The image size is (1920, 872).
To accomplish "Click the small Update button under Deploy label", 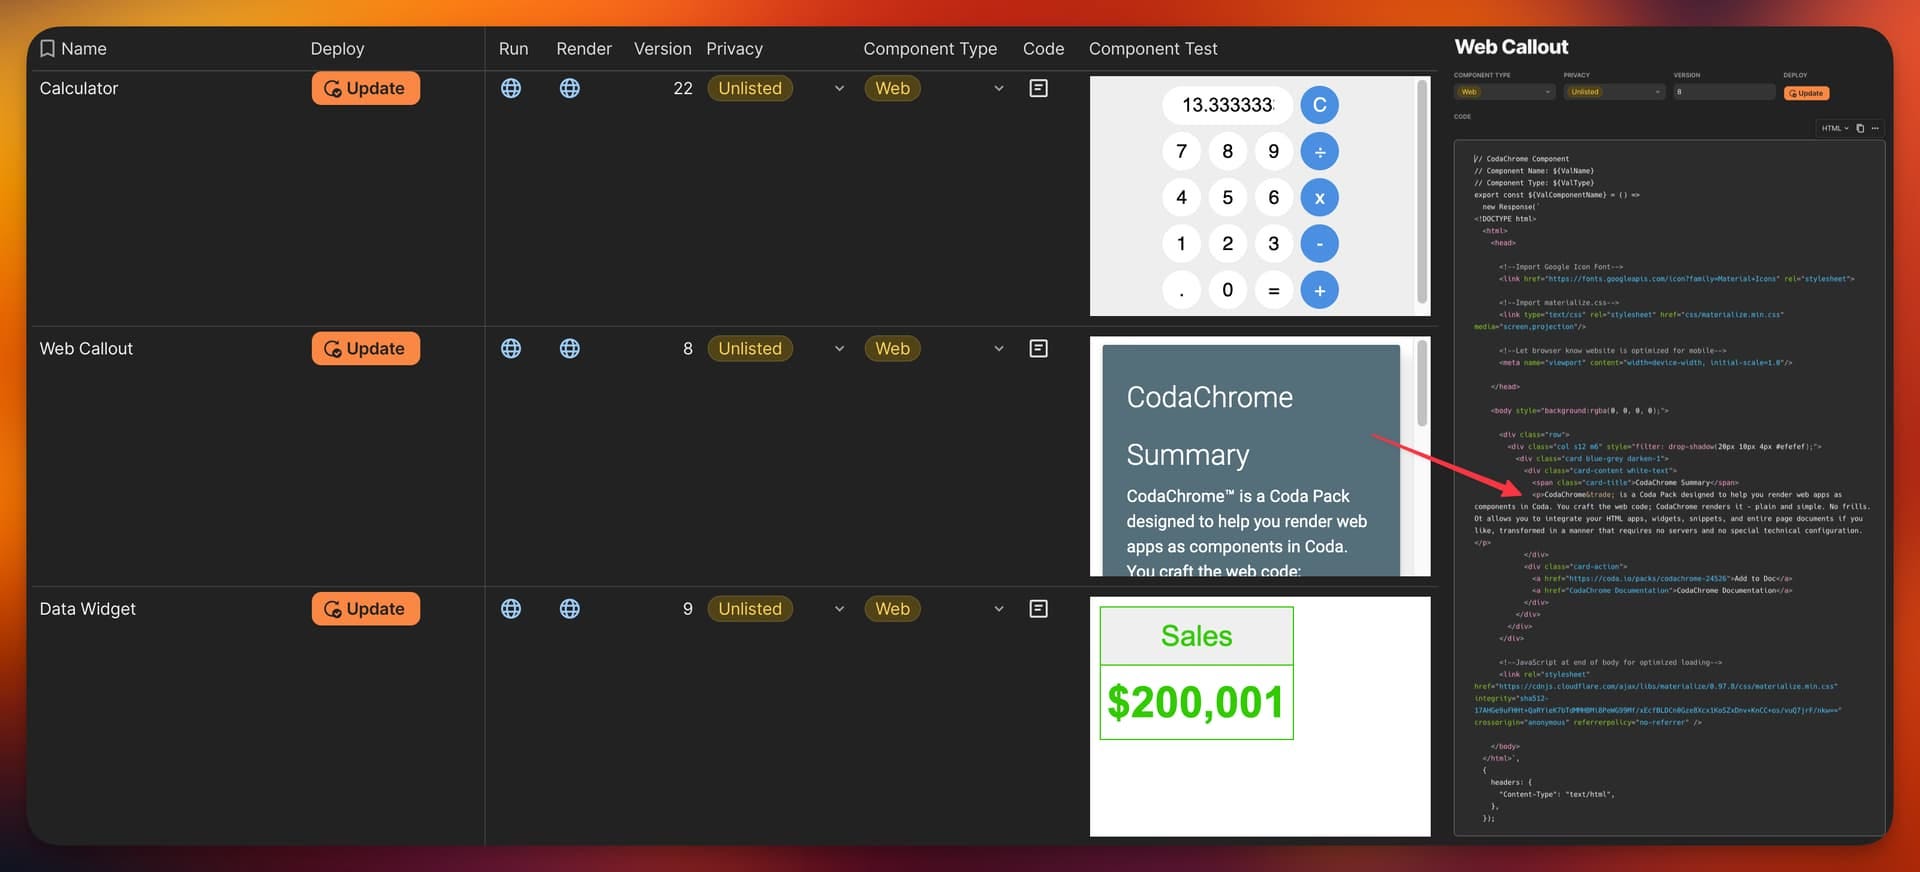I will 1807,93.
